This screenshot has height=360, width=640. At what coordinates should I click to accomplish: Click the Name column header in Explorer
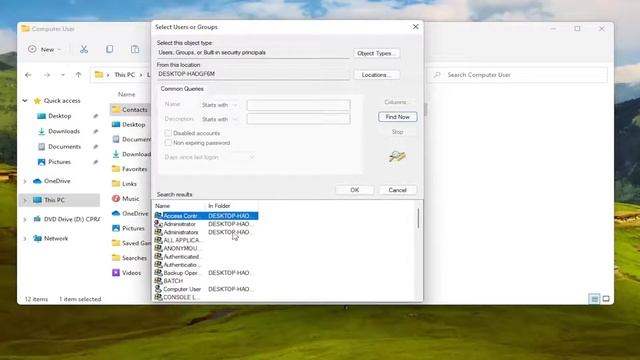click(127, 94)
